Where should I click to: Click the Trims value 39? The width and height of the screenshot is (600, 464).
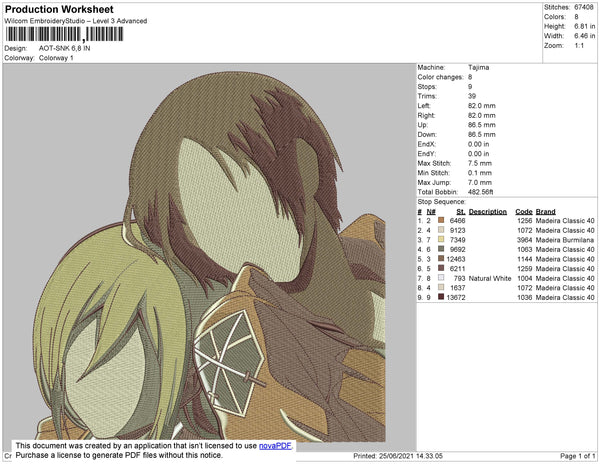472,96
